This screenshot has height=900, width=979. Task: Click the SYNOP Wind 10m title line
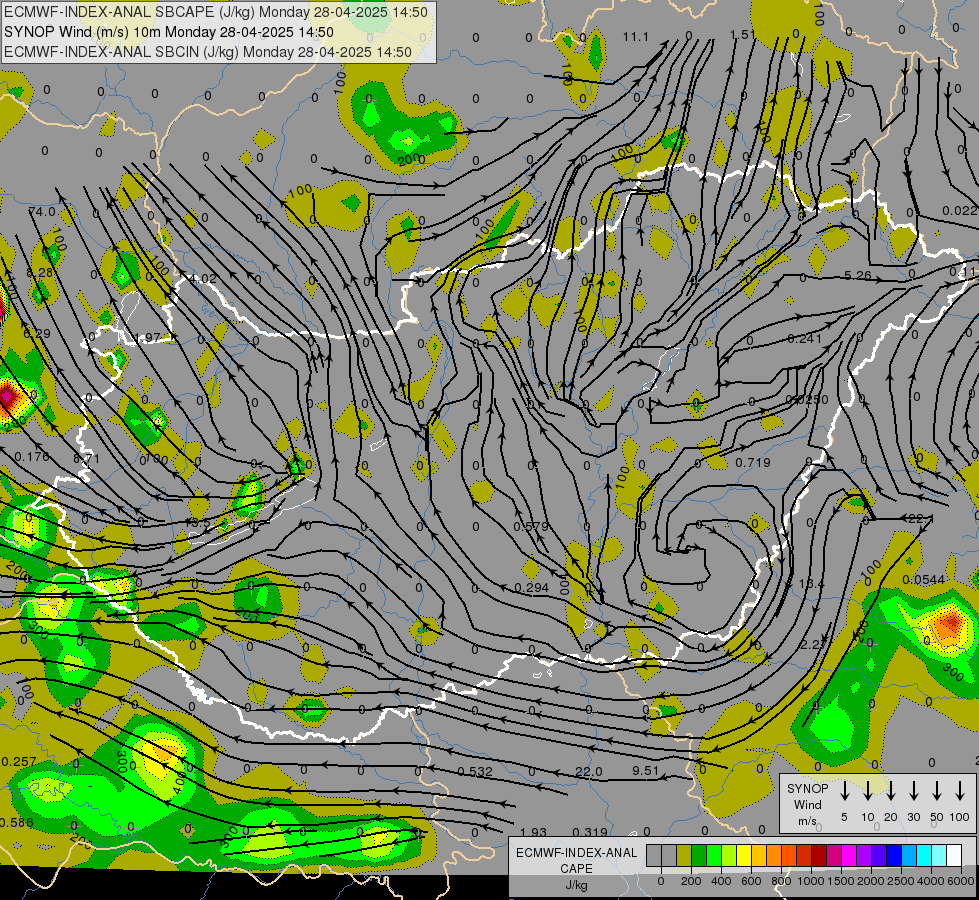[x=169, y=32]
